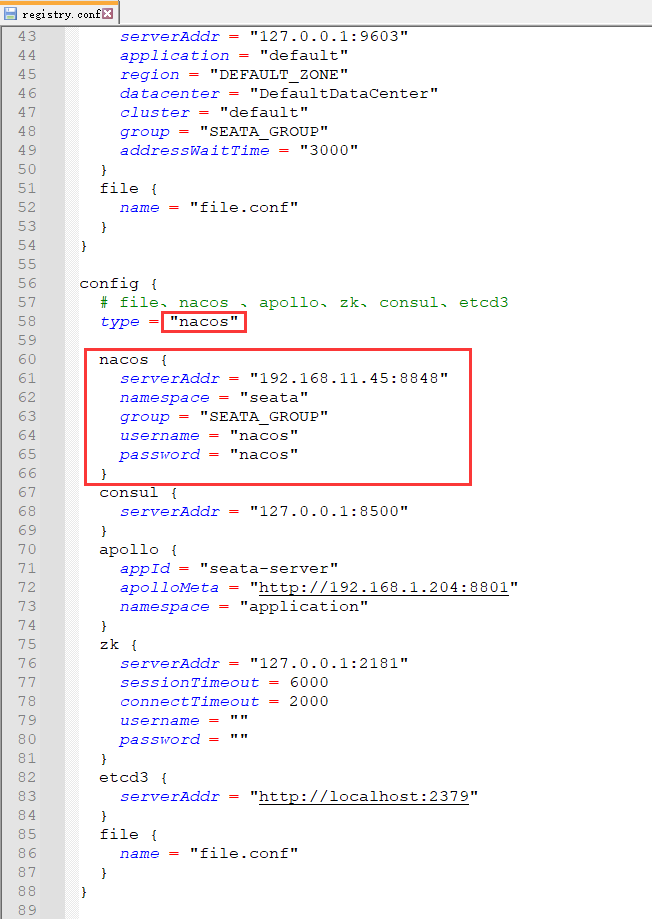Click the sessionTimeout value 6000
Viewport: 652px width, 919px height.
308,682
